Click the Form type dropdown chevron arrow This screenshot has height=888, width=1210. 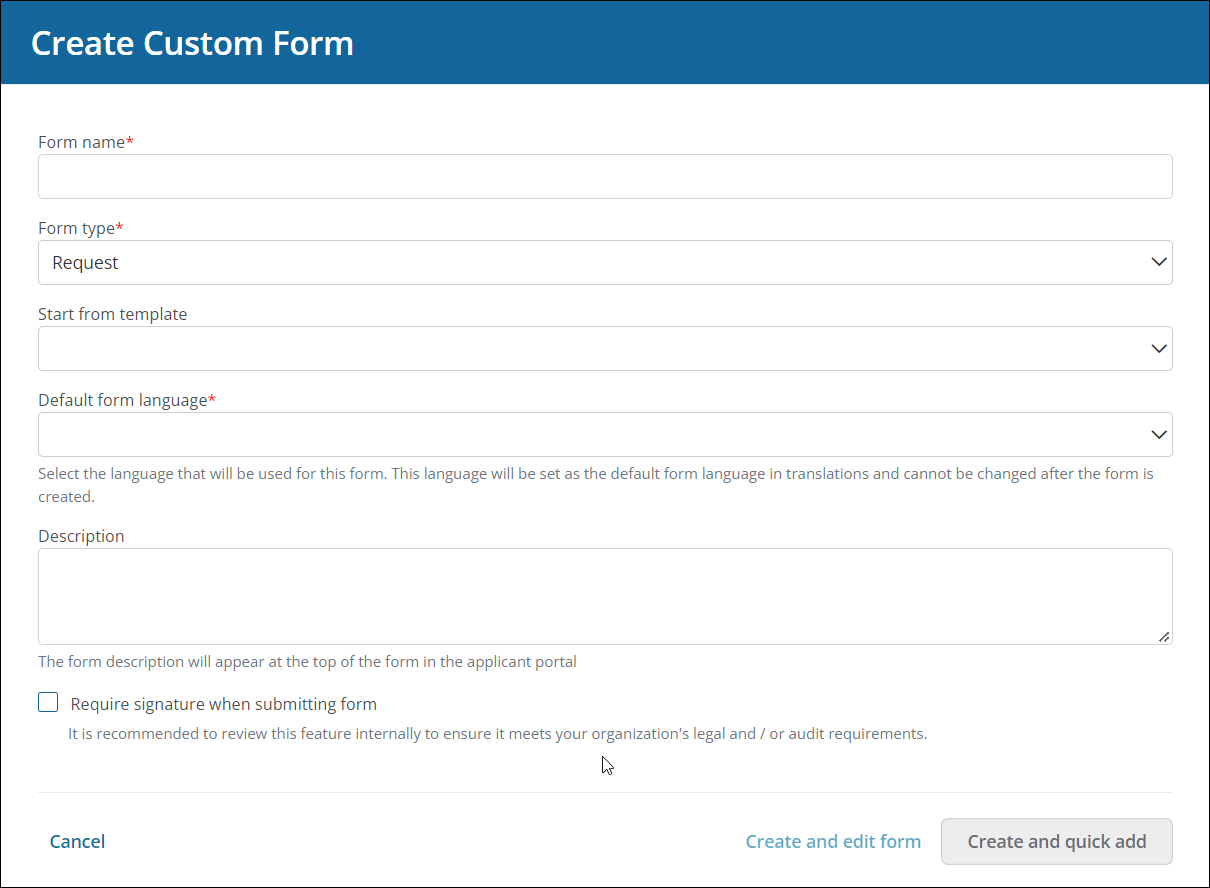pyautogui.click(x=1158, y=262)
